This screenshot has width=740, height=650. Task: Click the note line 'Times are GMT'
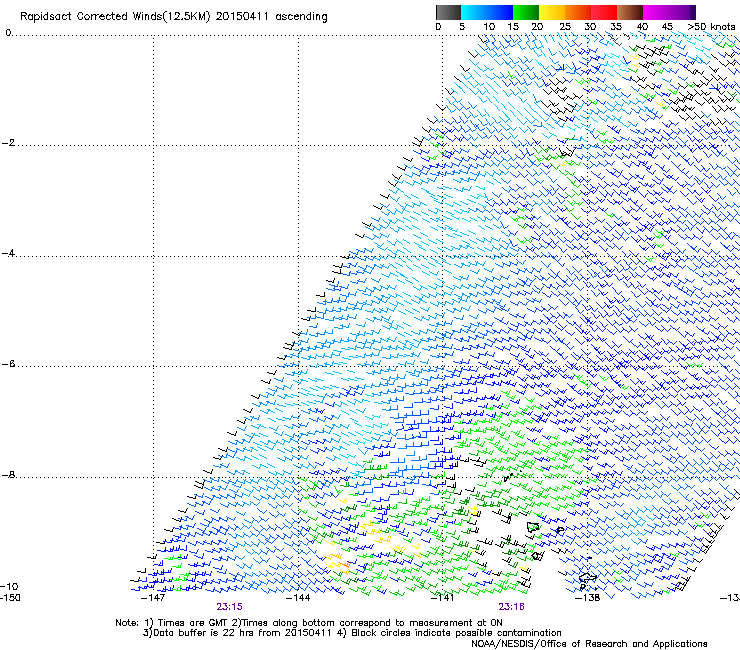pos(193,623)
